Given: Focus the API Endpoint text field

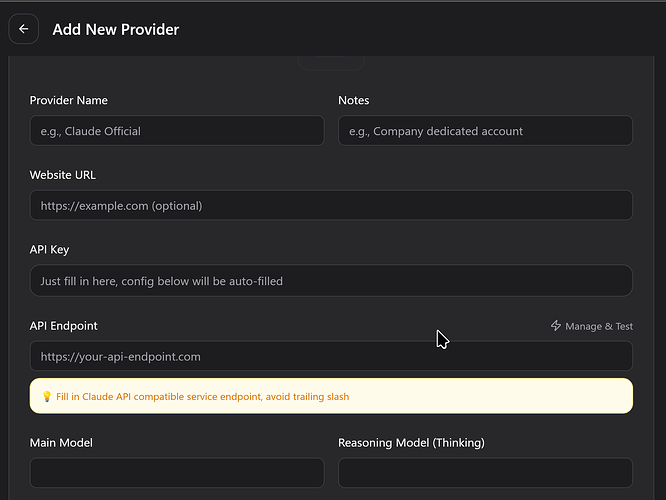Looking at the screenshot, I should [331, 356].
